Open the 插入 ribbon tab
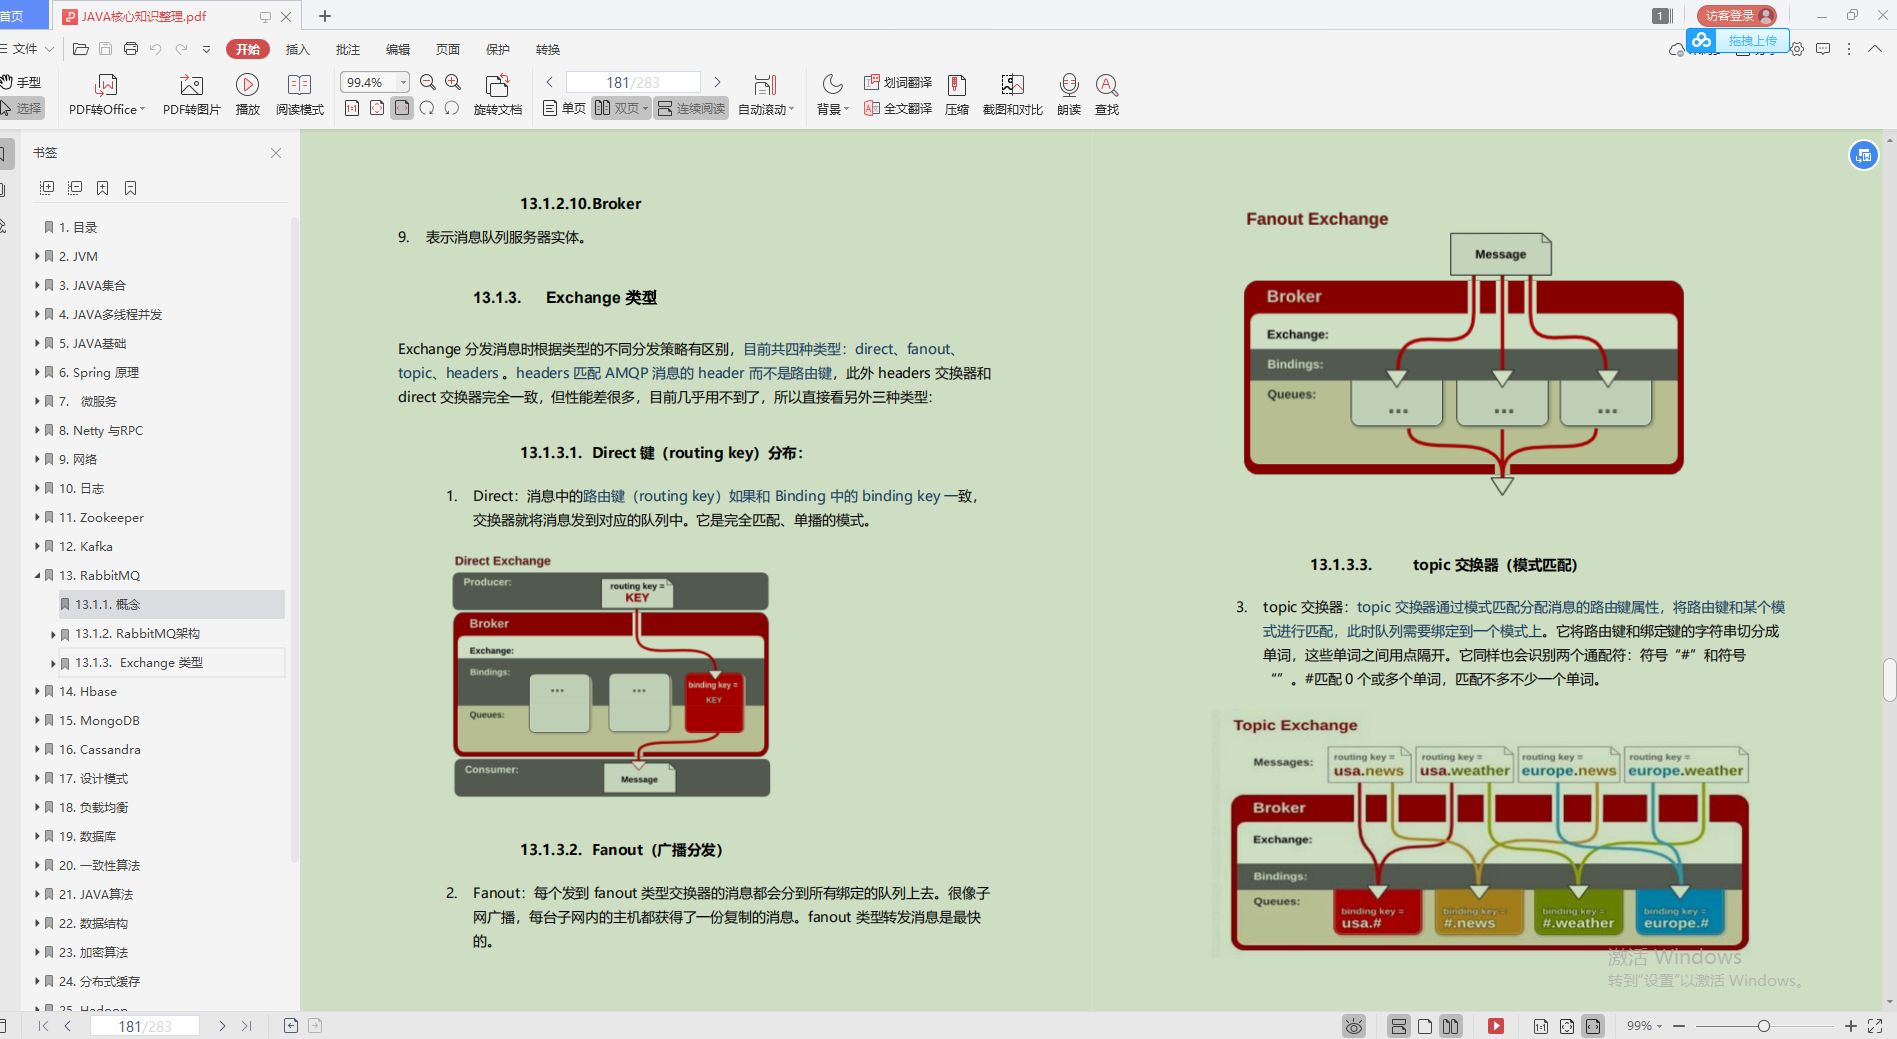 click(x=298, y=49)
